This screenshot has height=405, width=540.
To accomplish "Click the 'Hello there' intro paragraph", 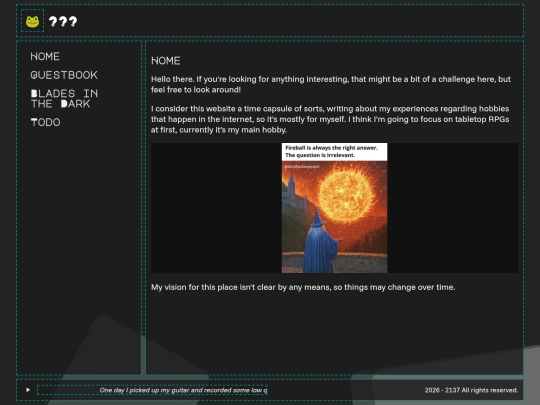I will (x=331, y=84).
